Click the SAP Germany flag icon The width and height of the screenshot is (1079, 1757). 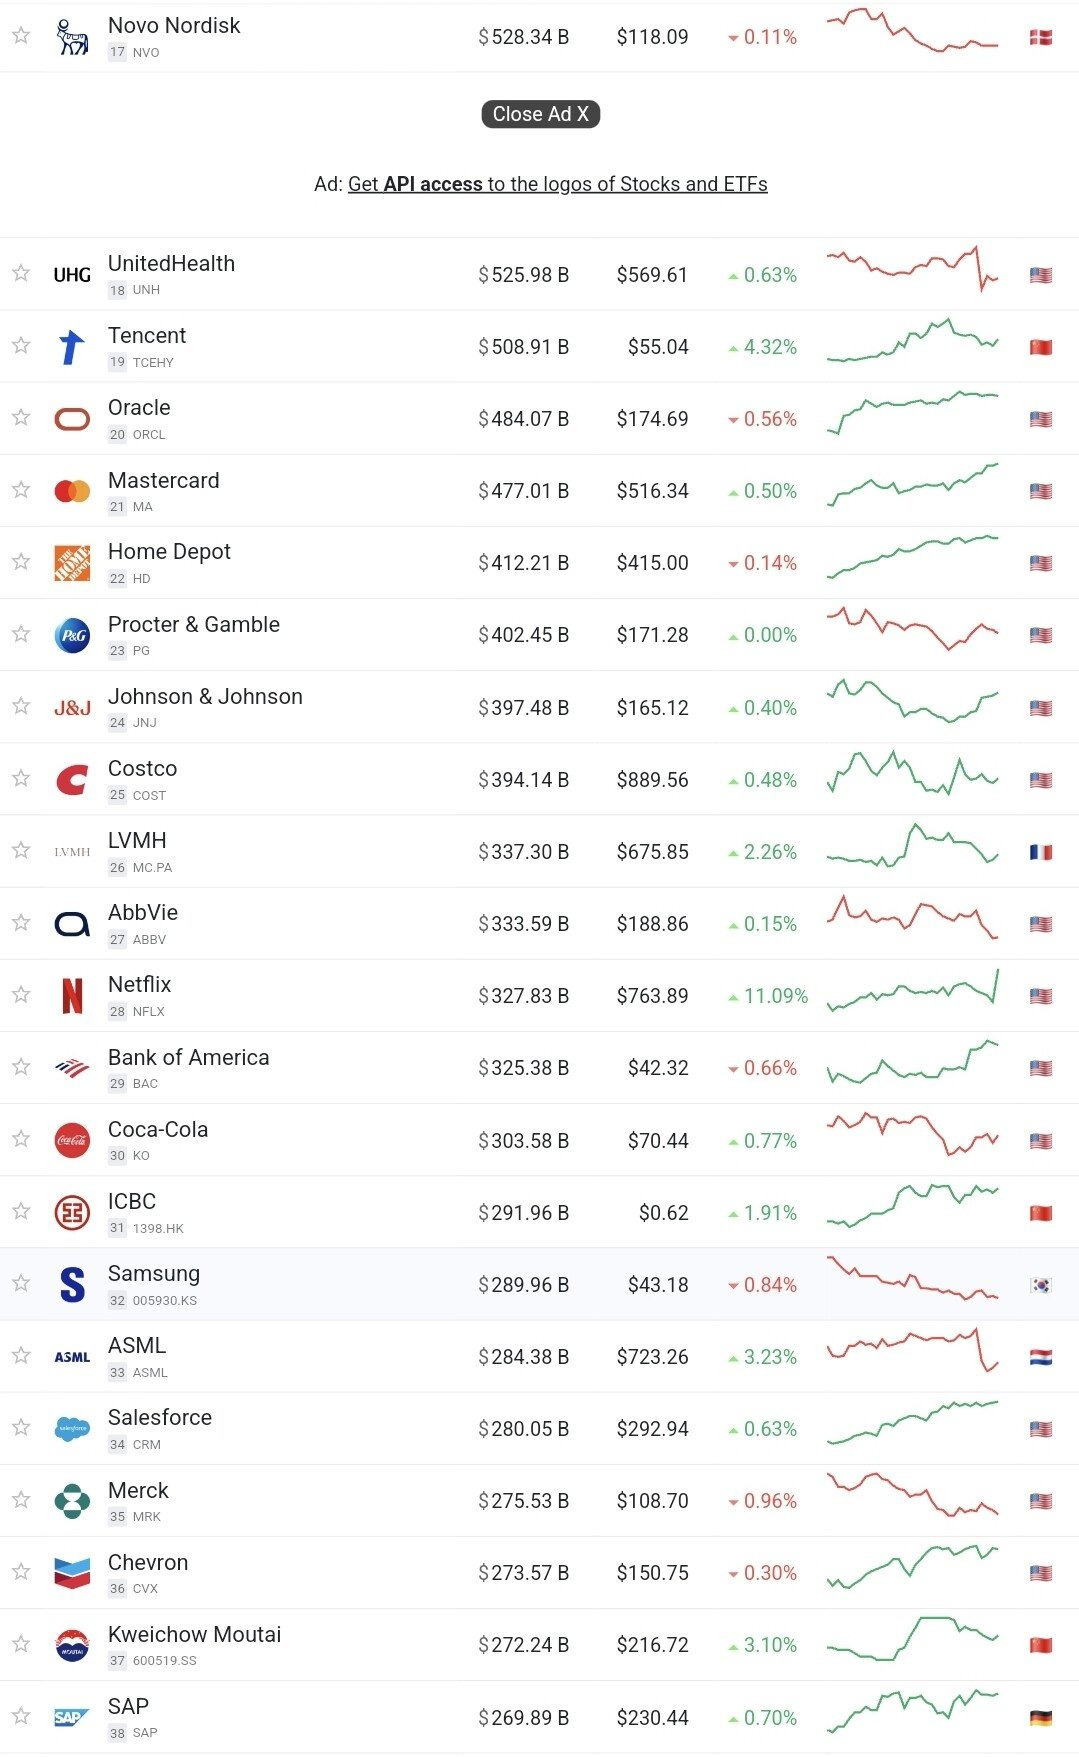1041,1718
